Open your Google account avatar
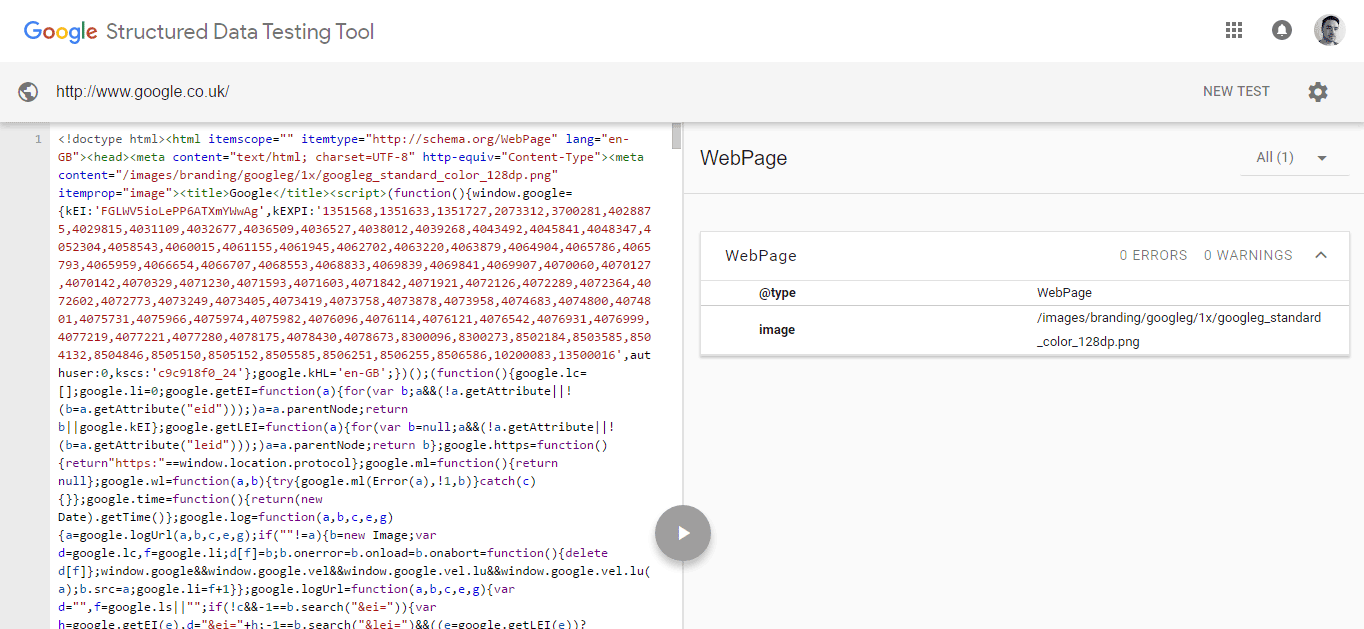 1330,30
